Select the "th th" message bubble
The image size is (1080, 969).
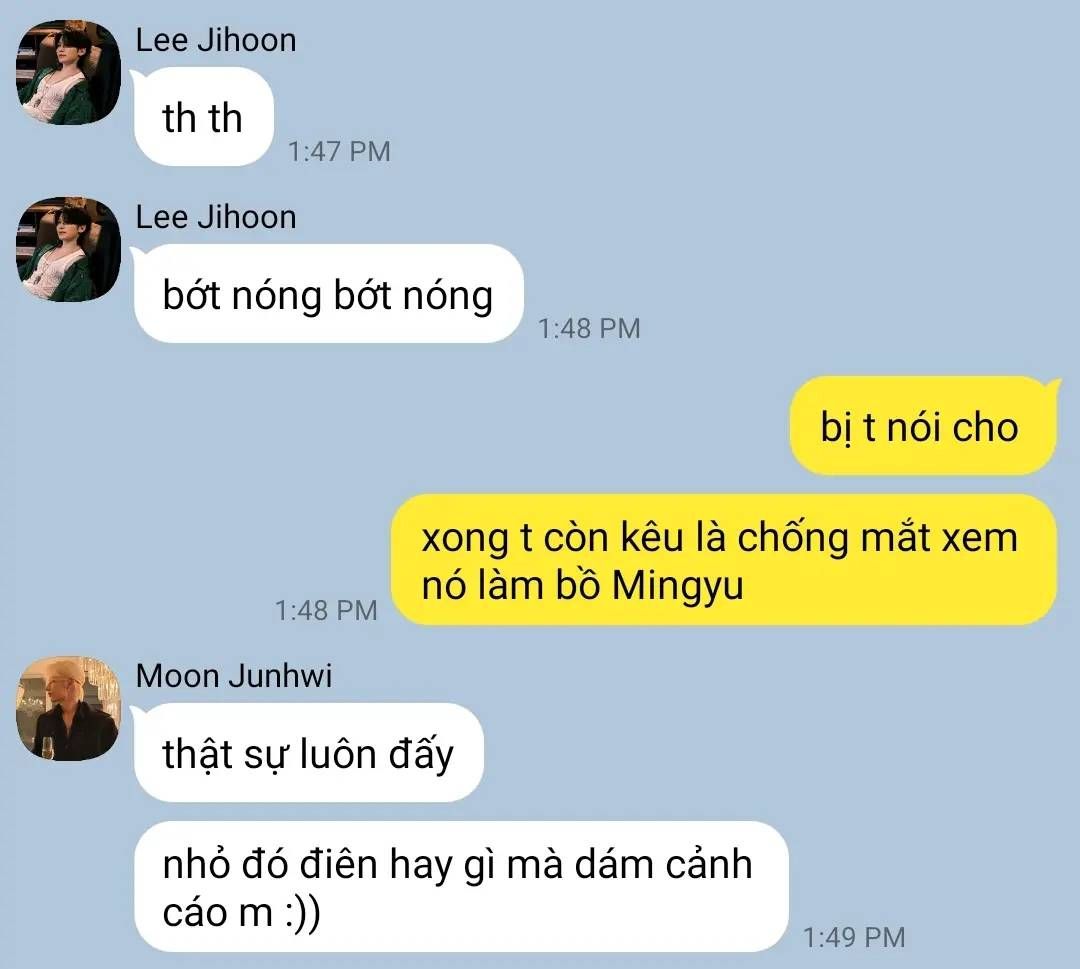click(x=203, y=117)
